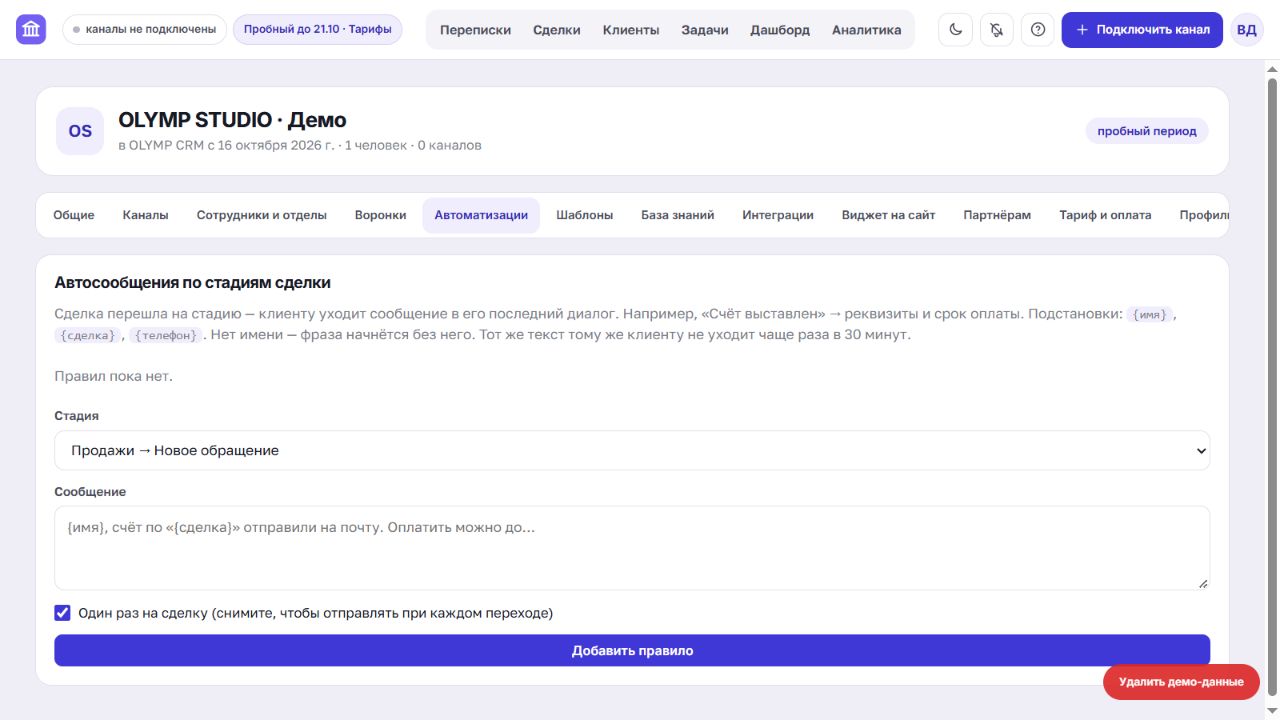1280x720 pixels.
Task: Toggle the "Один раз на сделку" checkbox
Action: pyautogui.click(x=63, y=613)
